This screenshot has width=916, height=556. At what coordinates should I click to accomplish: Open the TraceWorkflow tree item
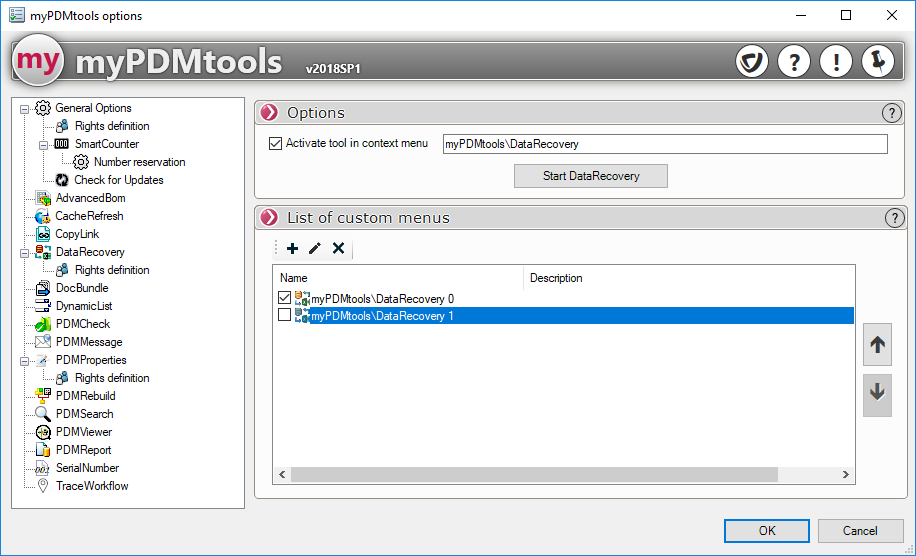click(x=91, y=486)
